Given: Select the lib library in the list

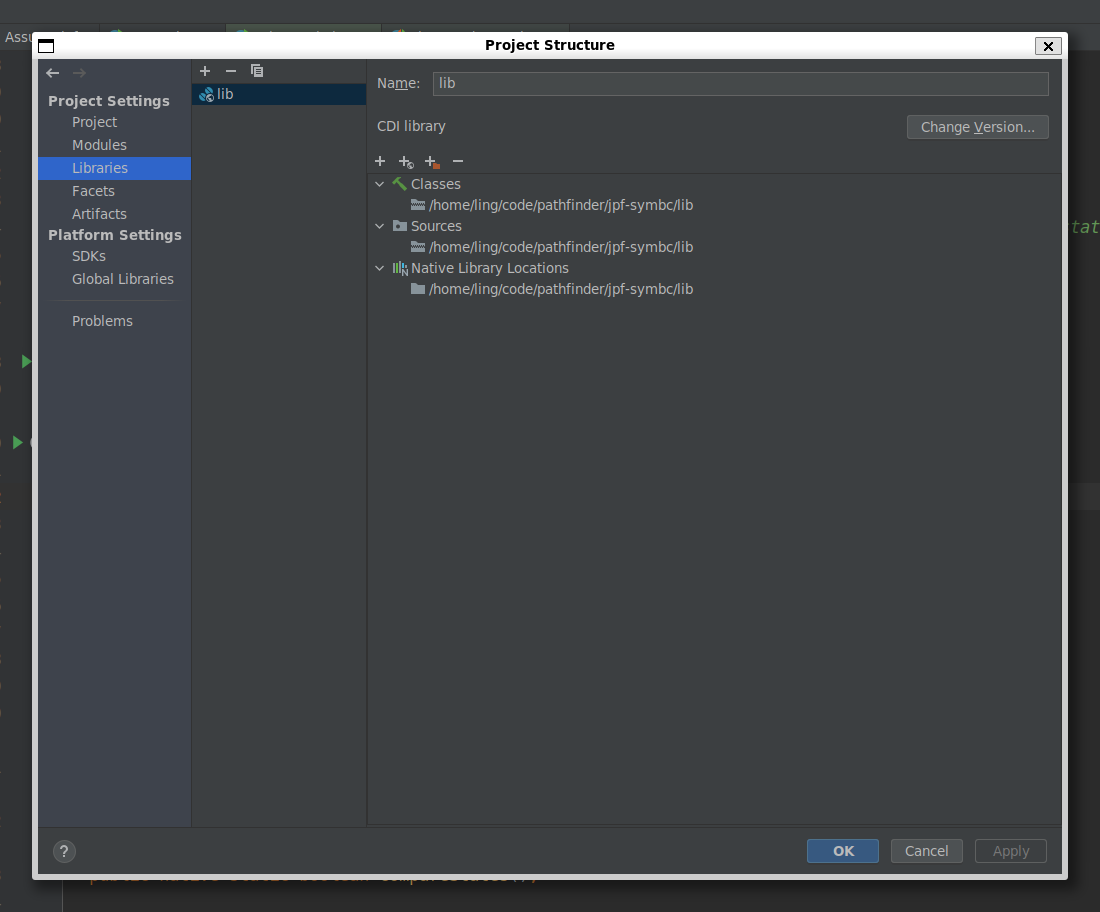Looking at the screenshot, I should 225,94.
